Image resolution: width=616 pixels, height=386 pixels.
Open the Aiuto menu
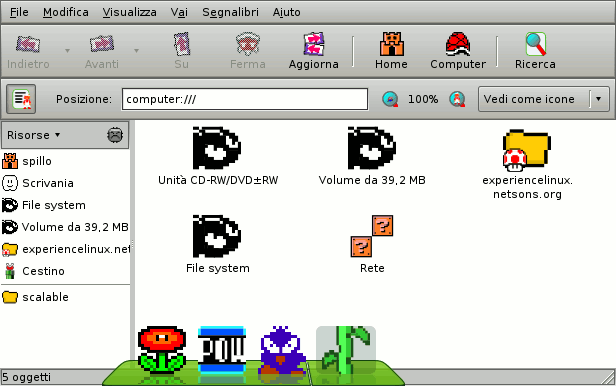click(286, 12)
